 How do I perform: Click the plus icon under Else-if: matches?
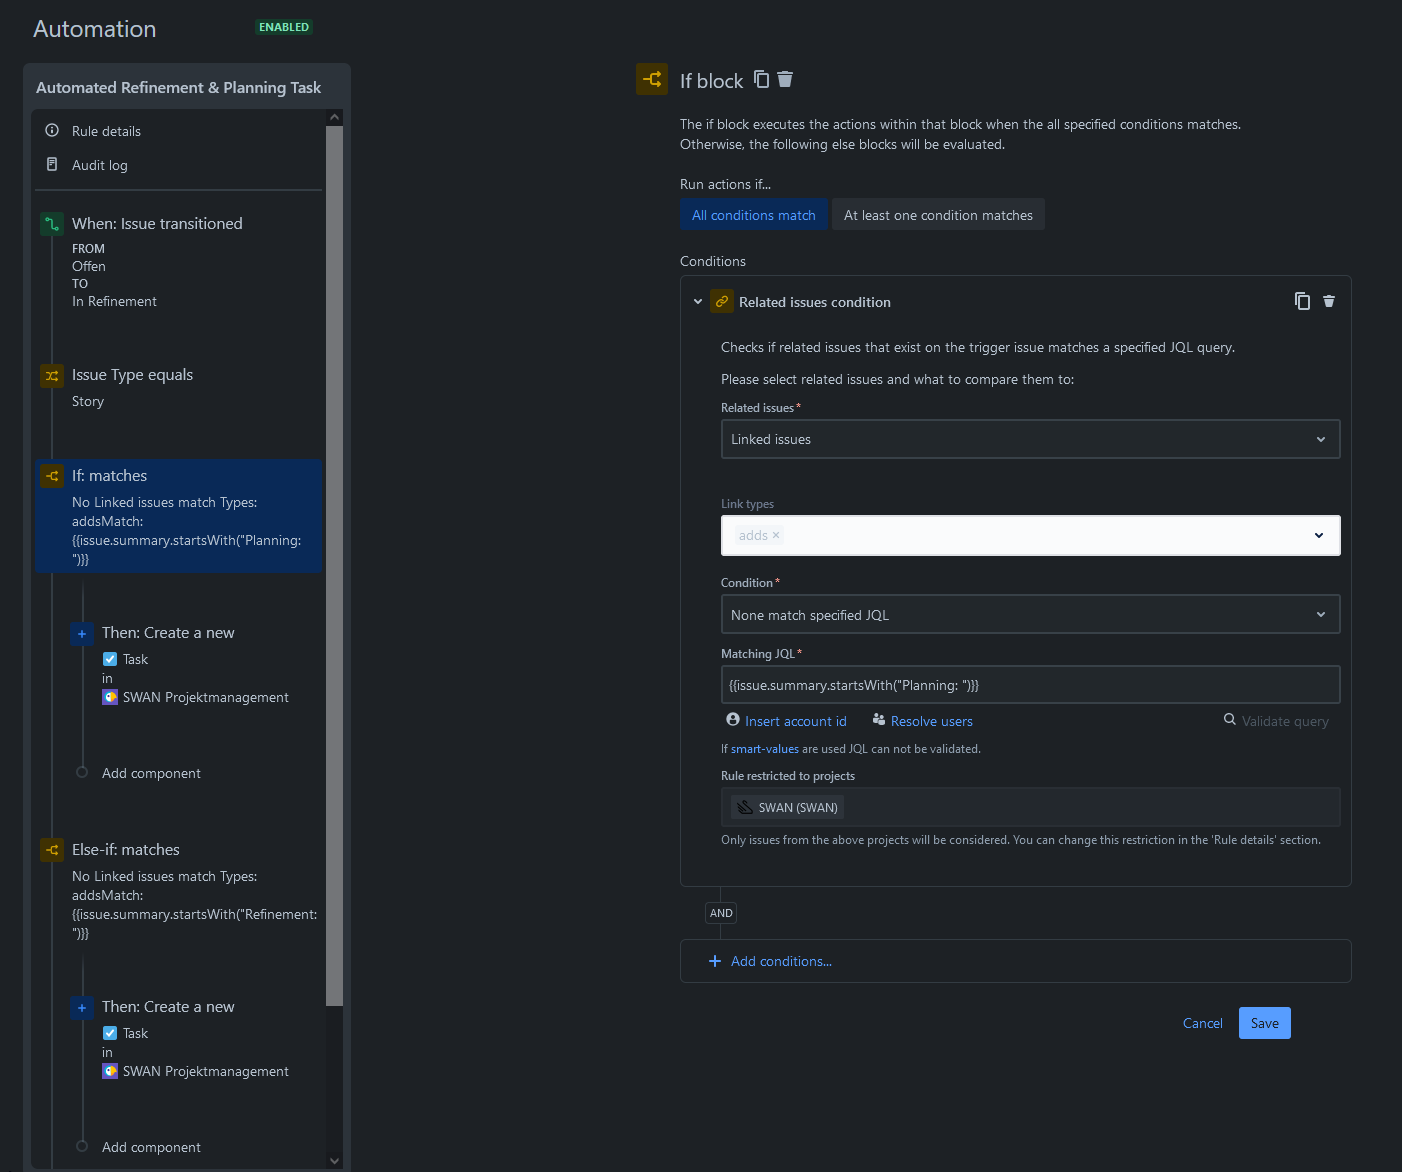[82, 1007]
